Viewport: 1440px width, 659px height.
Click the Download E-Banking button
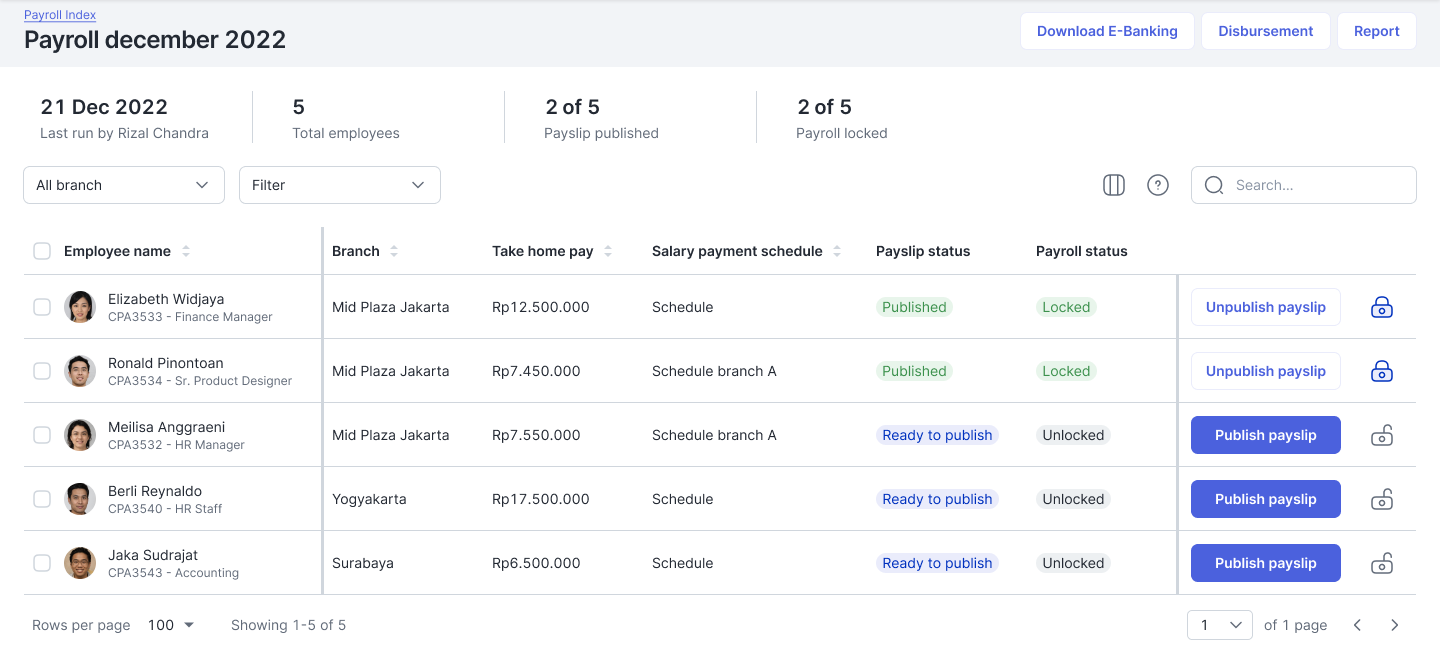pyautogui.click(x=1106, y=31)
